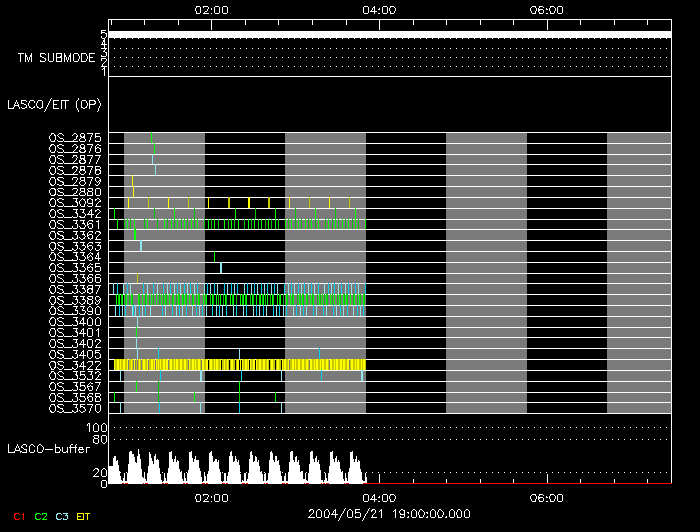The width and height of the screenshot is (700, 532).
Task: Click the 2004/05/21 19:00:00.000 date label
Action: tap(390, 513)
